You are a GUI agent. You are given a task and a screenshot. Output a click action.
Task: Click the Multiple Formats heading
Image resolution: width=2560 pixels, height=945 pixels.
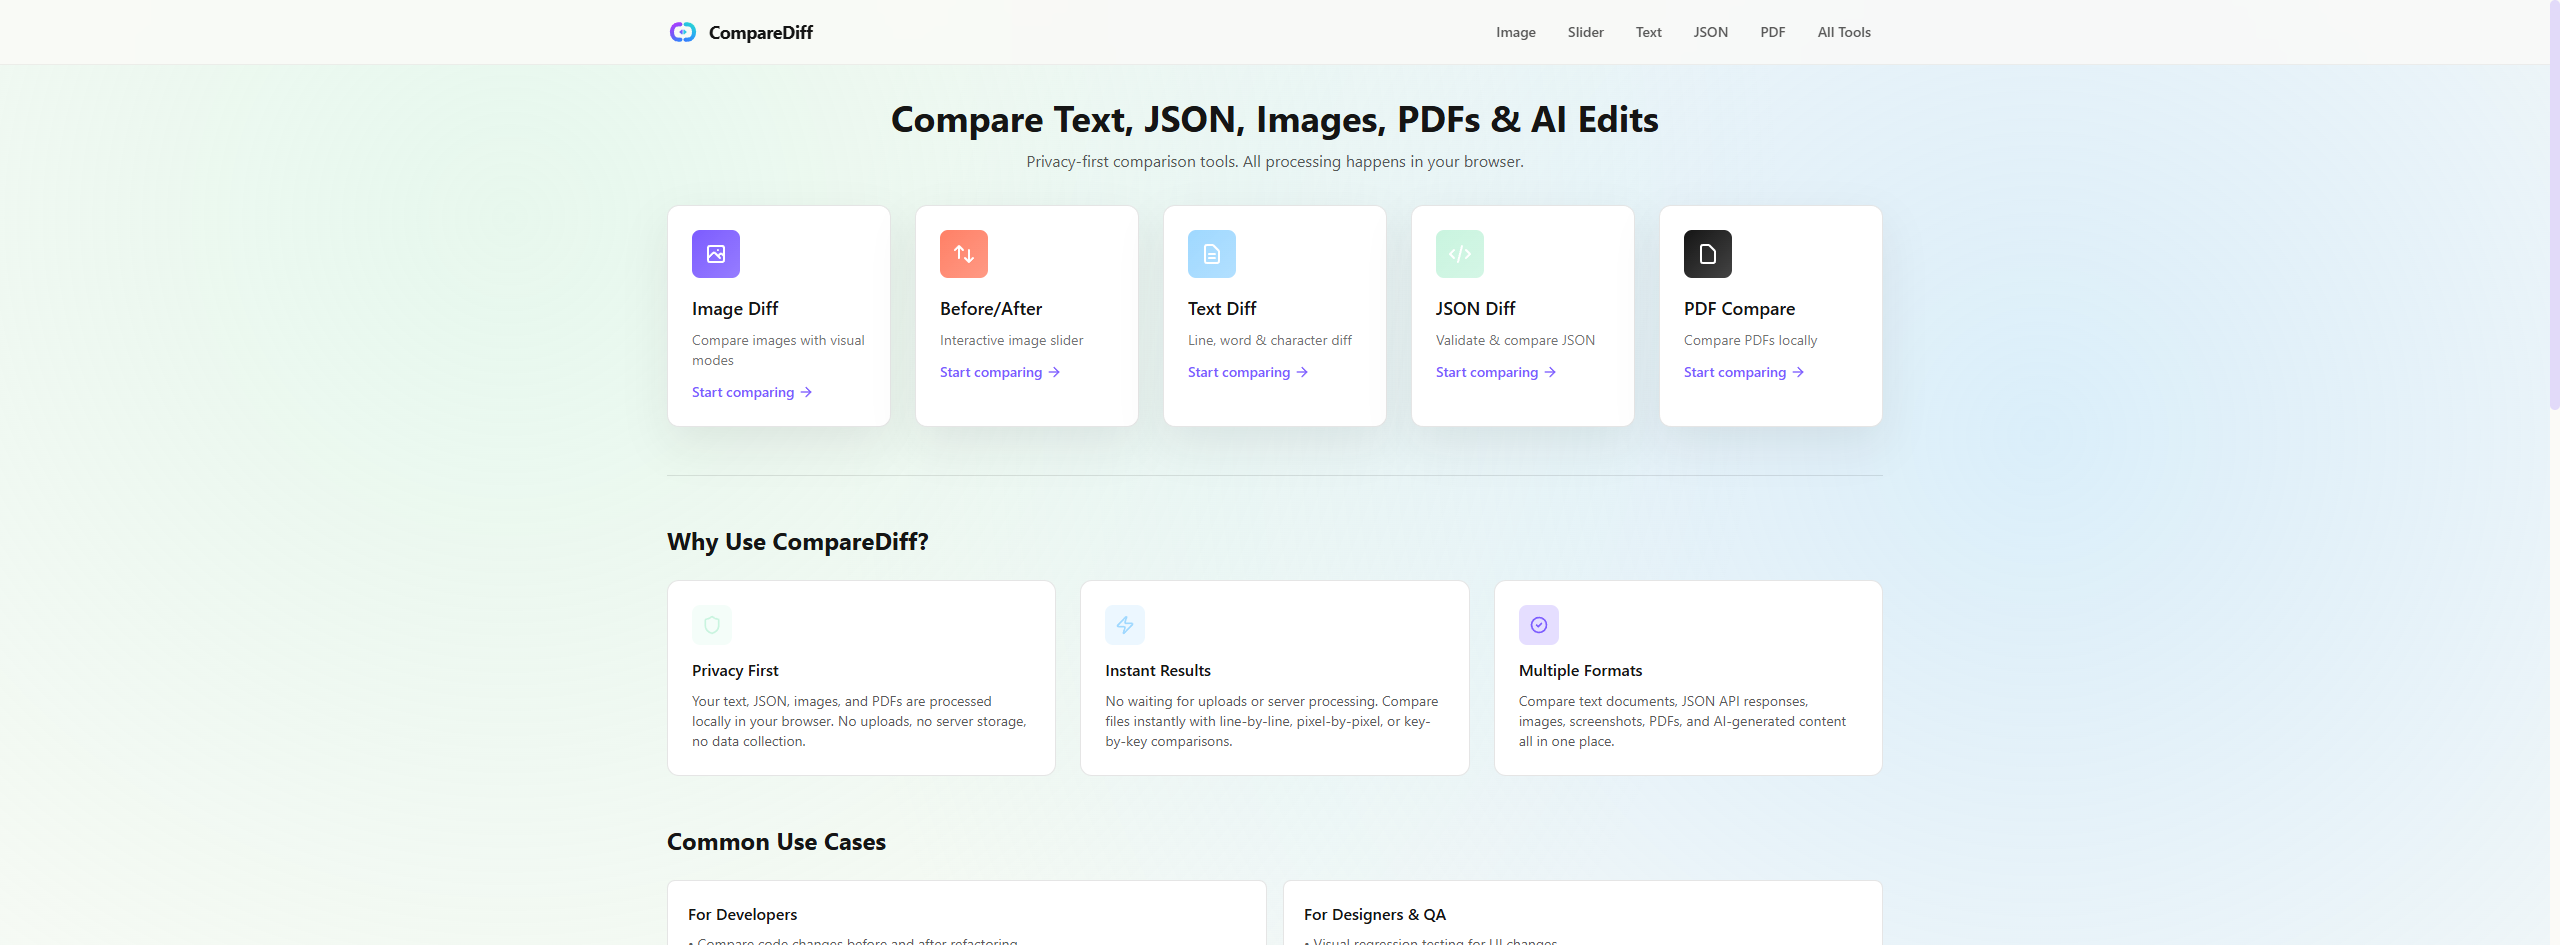click(x=1580, y=670)
